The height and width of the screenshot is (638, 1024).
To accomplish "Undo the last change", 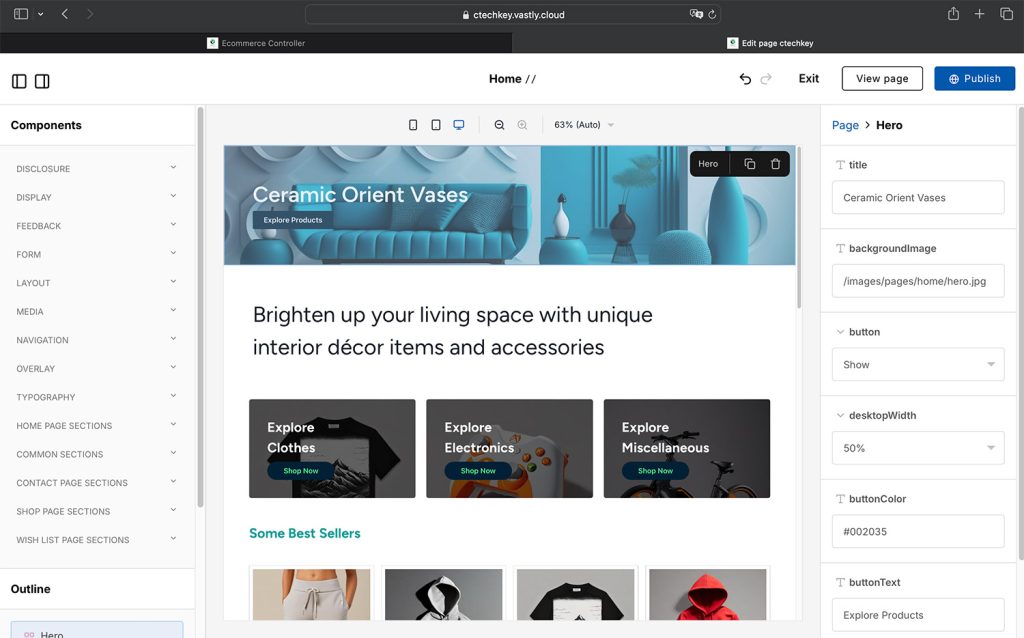I will click(745, 79).
